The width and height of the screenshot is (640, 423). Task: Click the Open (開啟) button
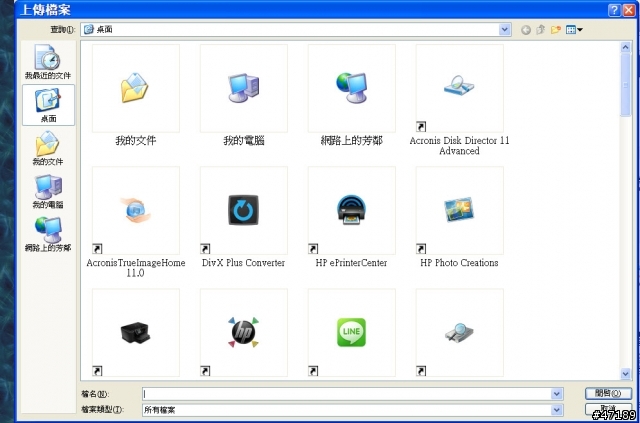[608, 394]
